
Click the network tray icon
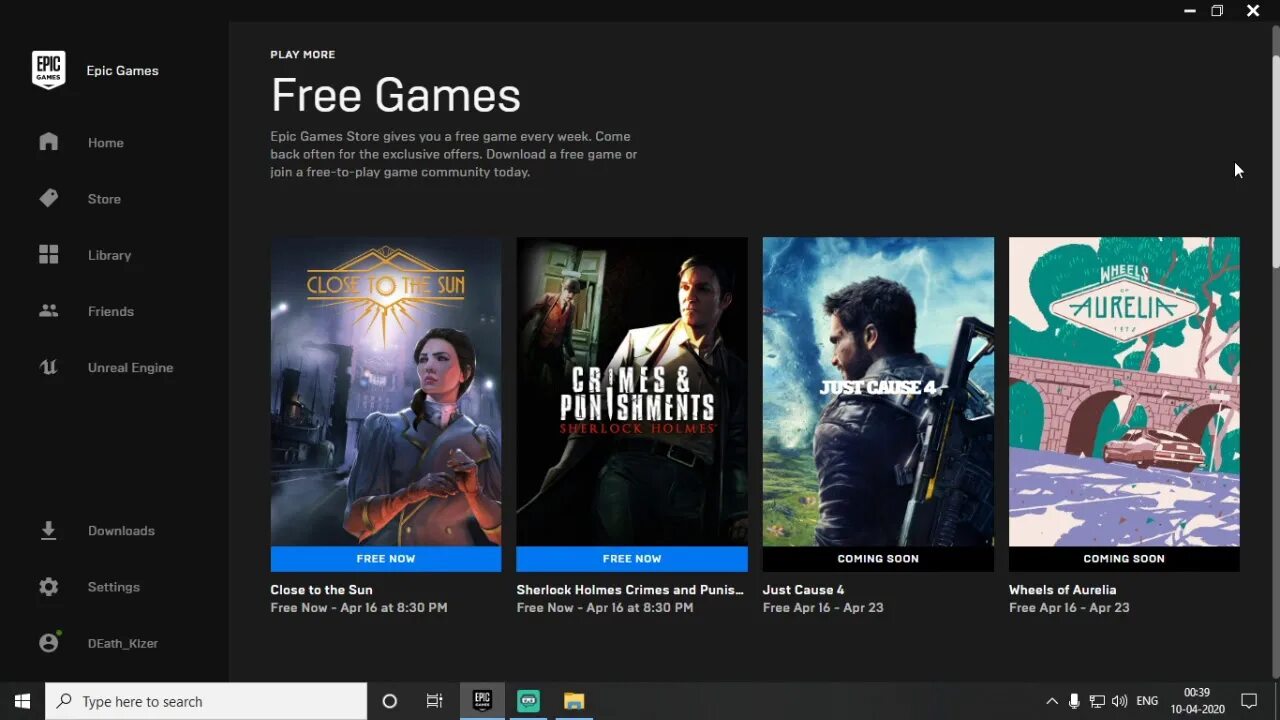click(1097, 701)
